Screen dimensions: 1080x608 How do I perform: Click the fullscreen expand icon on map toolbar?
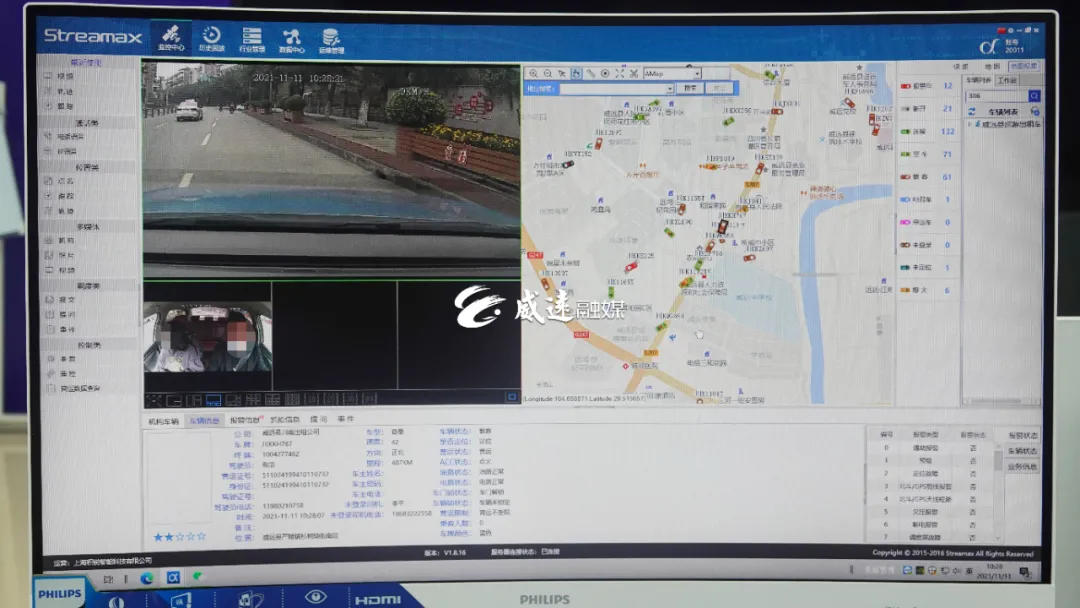click(620, 73)
